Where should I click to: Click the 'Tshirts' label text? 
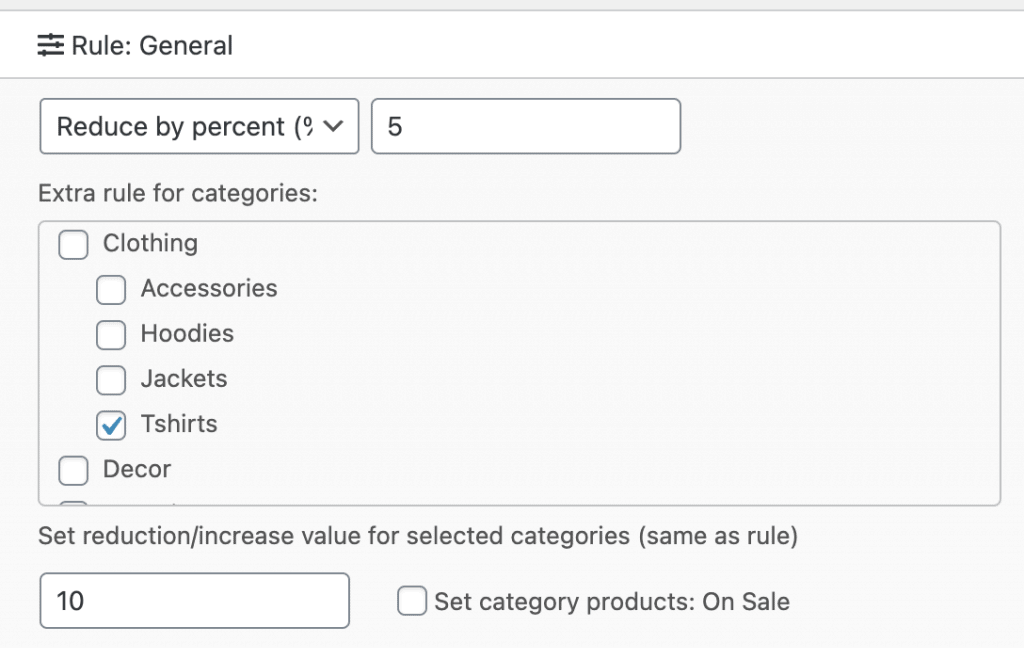point(179,424)
